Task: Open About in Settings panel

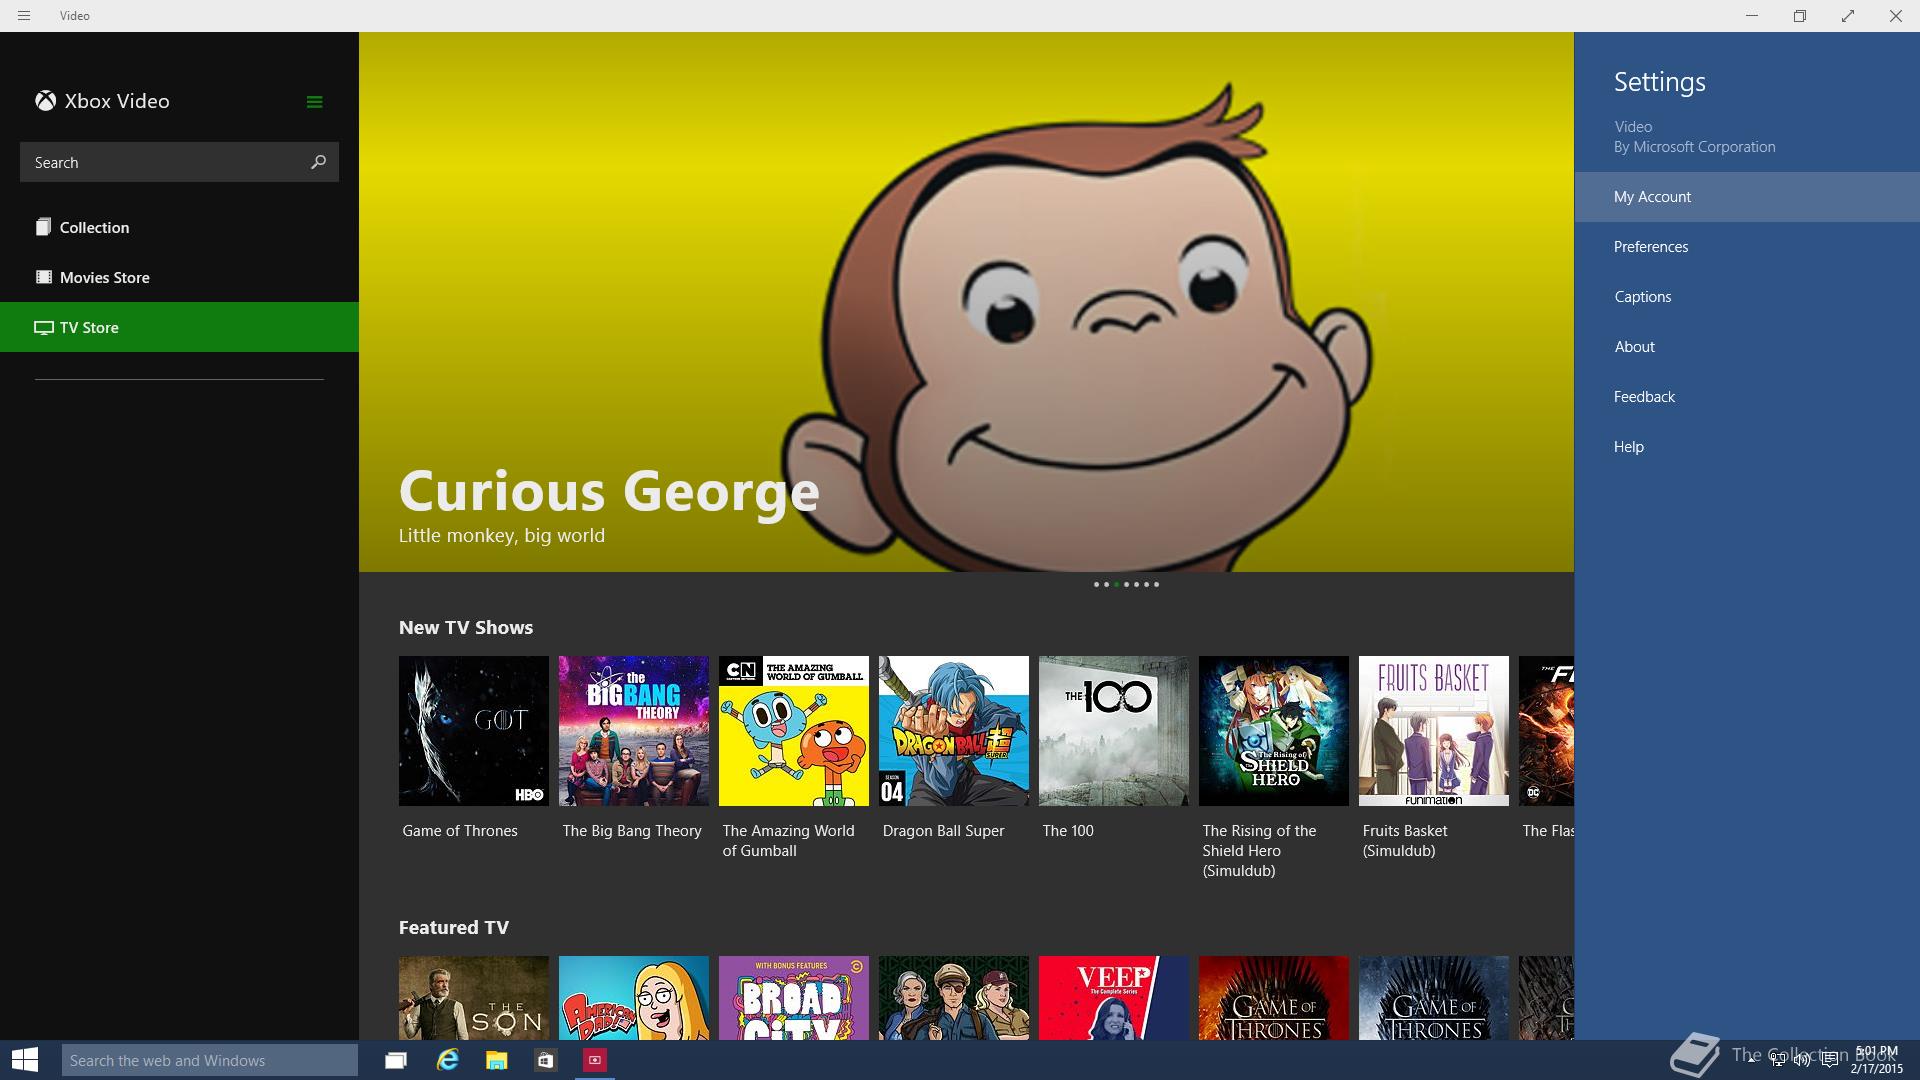Action: 1747,347
